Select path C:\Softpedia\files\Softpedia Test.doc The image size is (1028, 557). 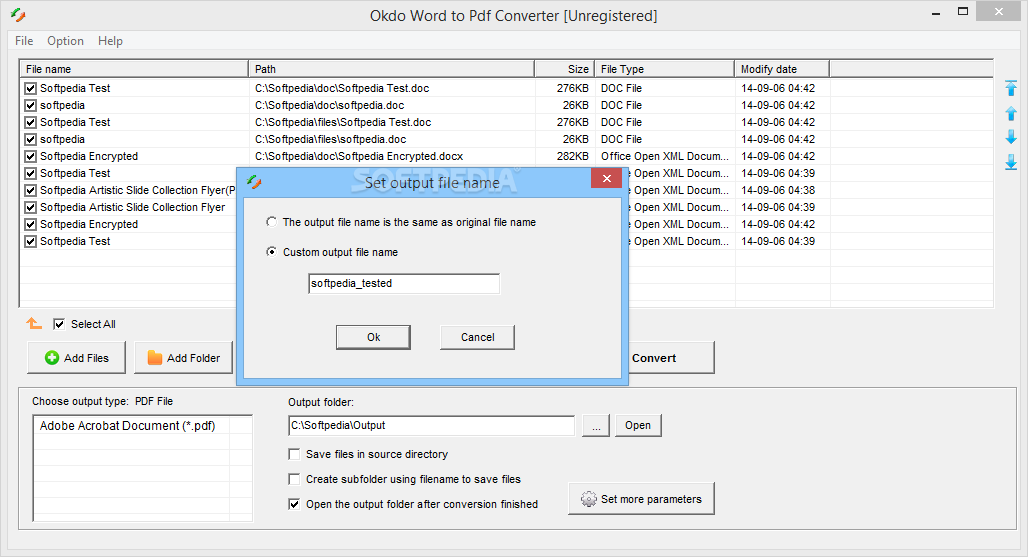(343, 122)
